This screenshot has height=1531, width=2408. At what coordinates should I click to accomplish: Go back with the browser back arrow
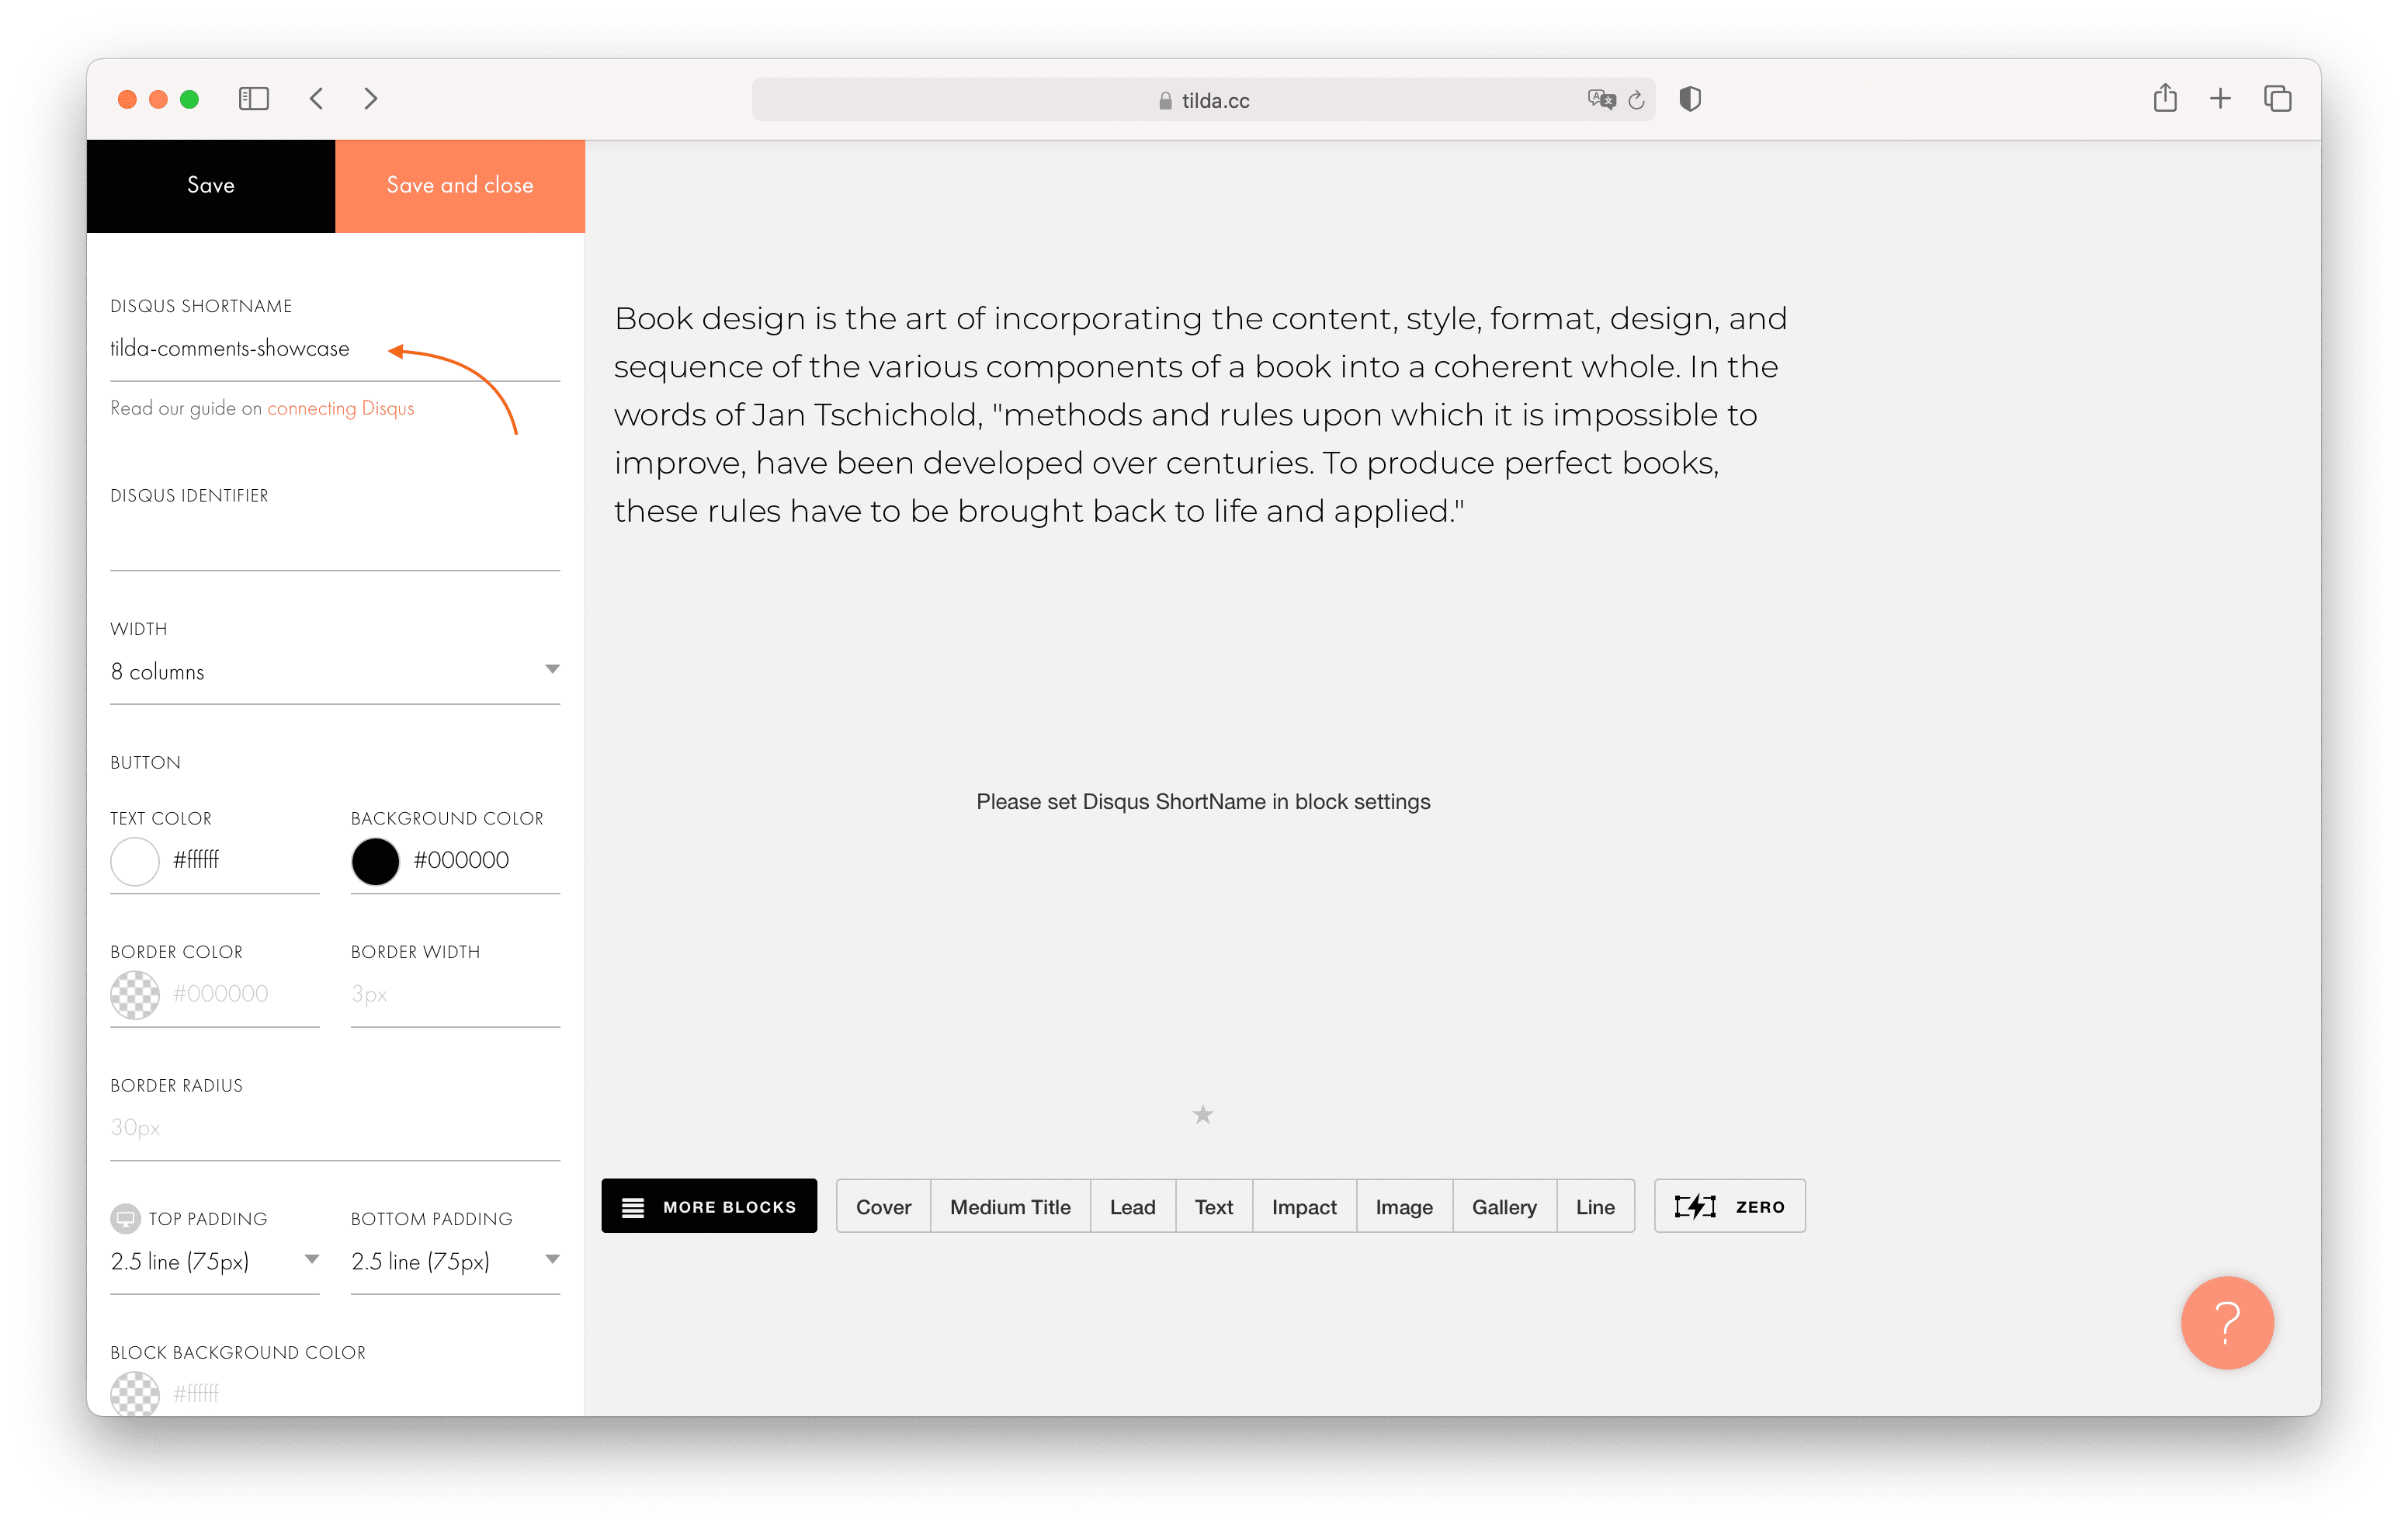pos(317,99)
